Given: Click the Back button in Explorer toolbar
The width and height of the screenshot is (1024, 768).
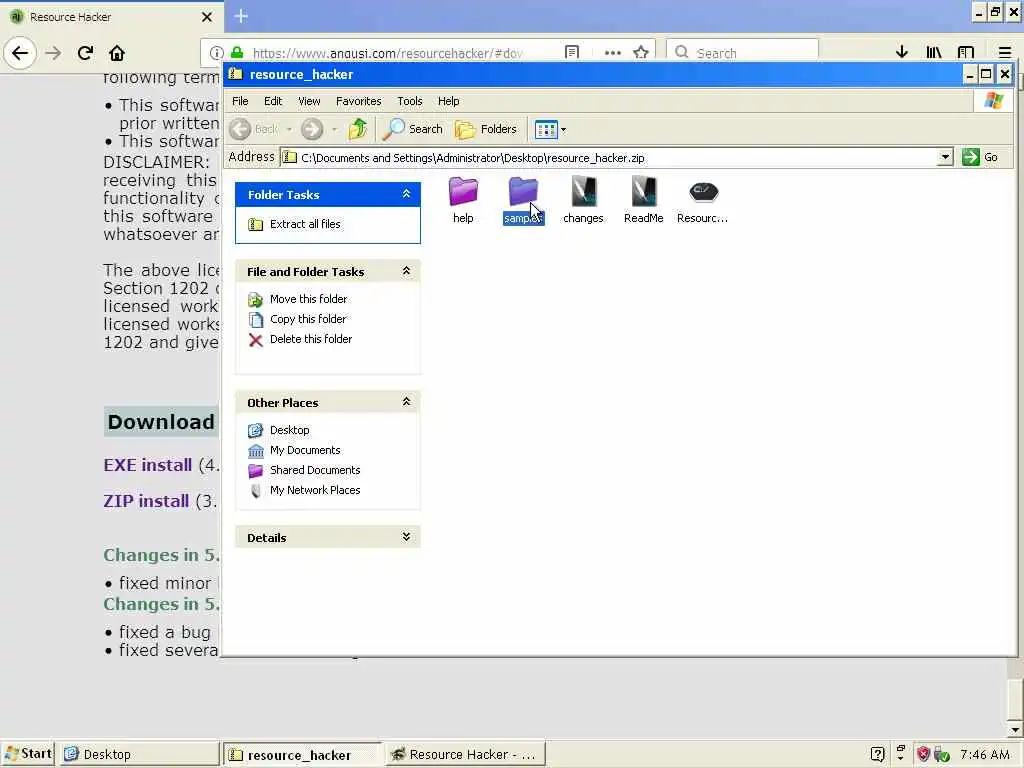Looking at the screenshot, I should coord(255,129).
